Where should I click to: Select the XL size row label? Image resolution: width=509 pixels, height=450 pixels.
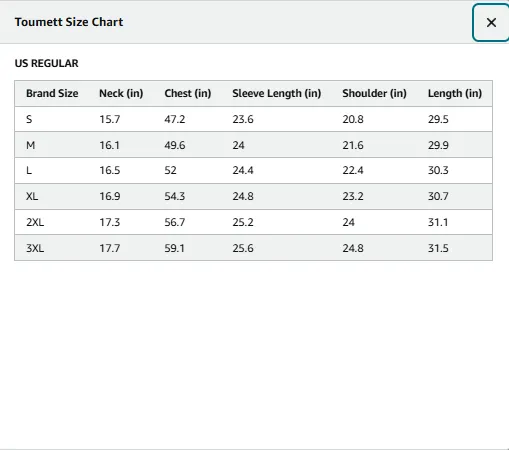coord(32,196)
